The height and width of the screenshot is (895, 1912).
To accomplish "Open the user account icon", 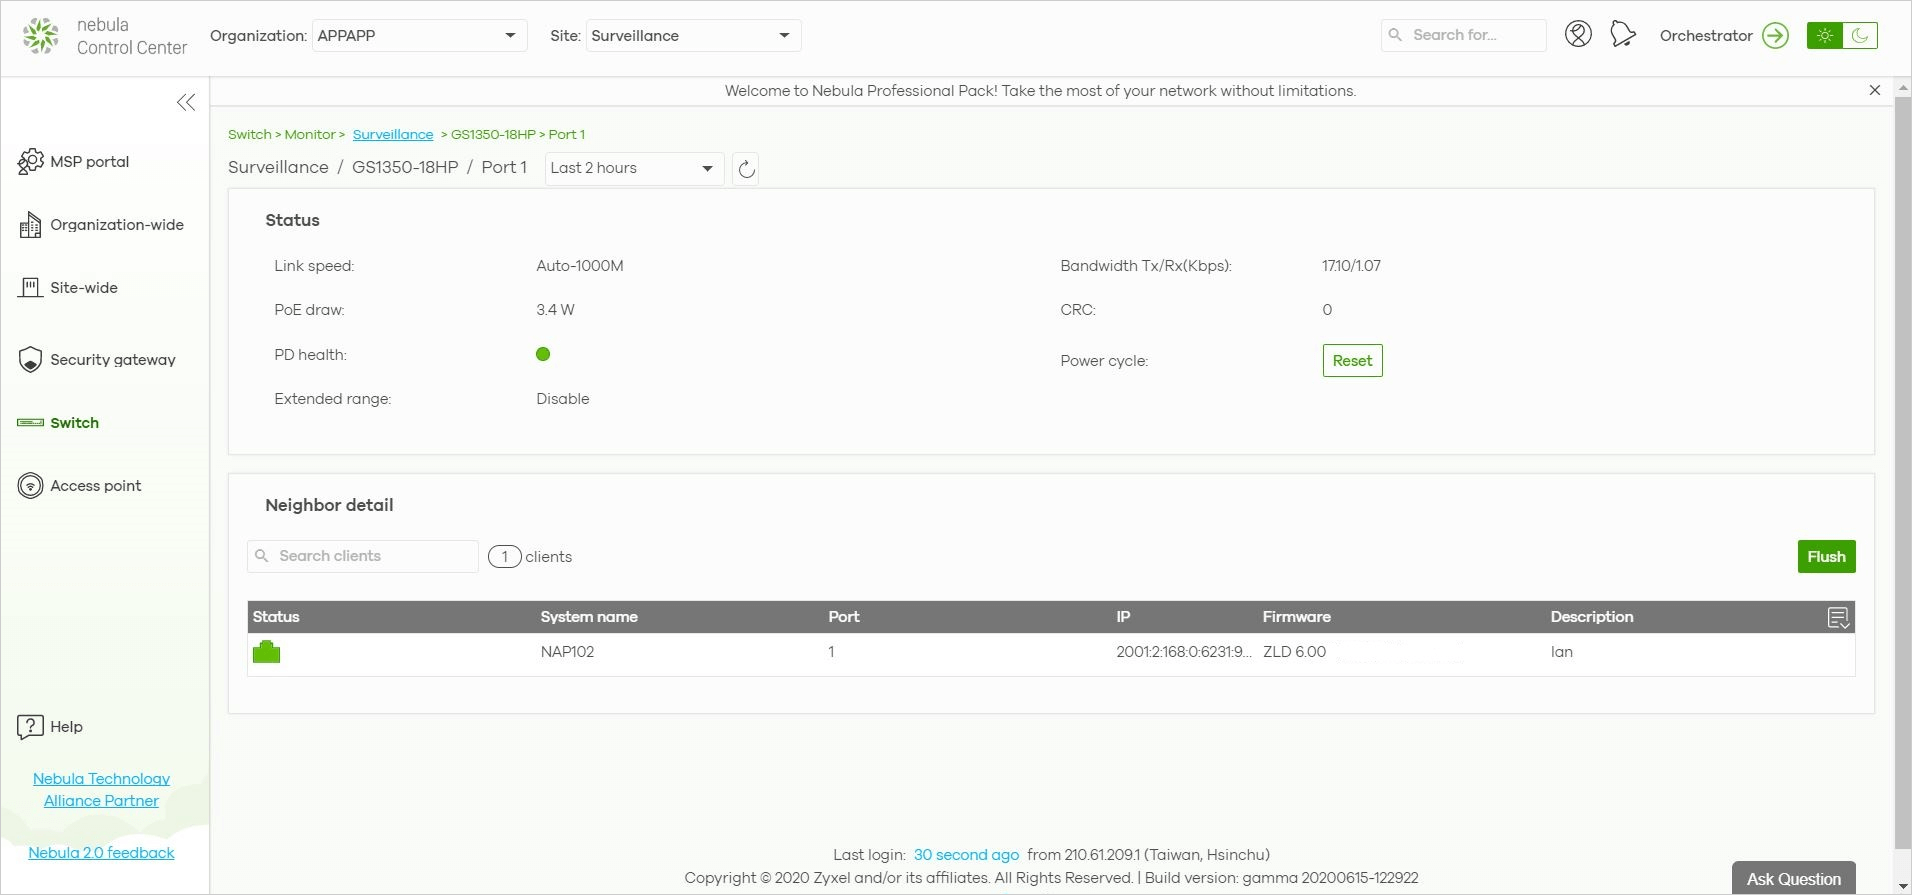I will point(1578,35).
